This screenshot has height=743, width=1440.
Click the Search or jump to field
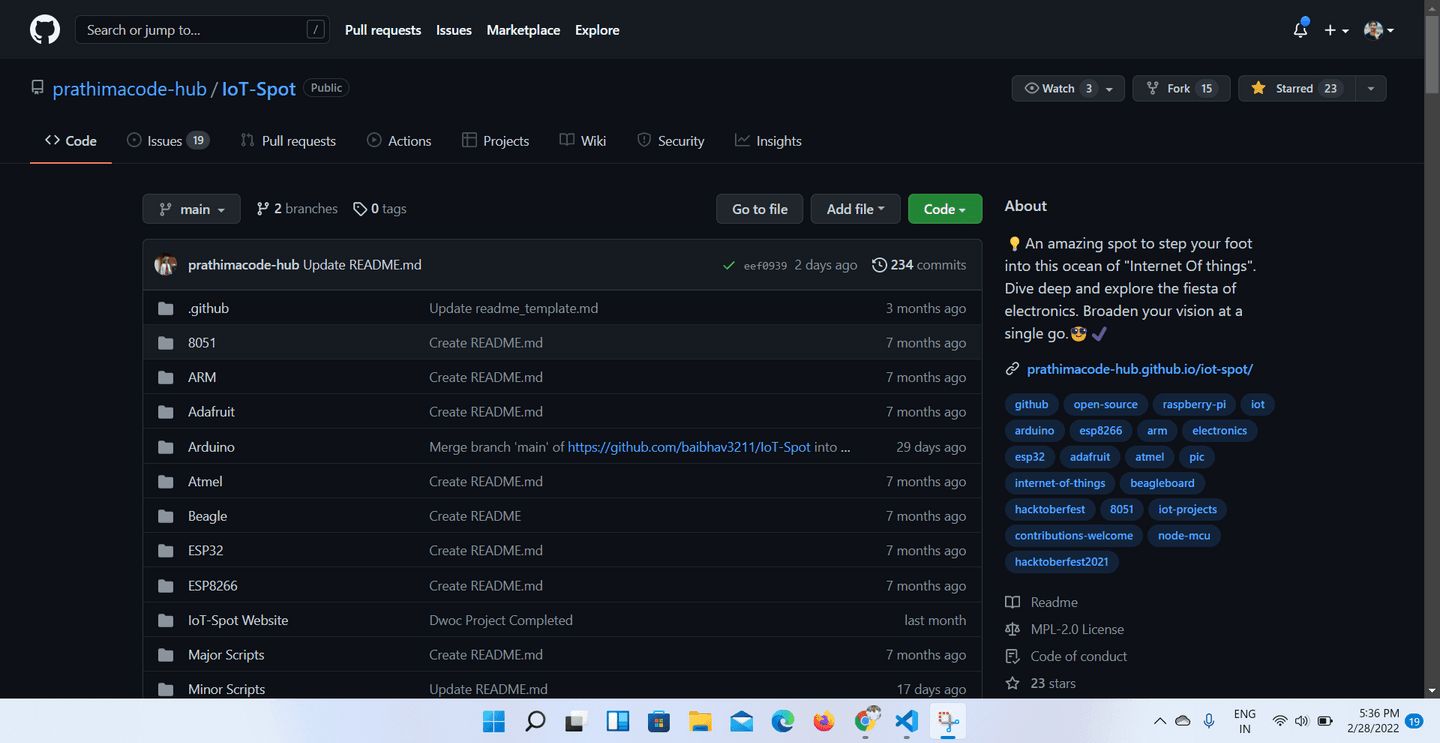click(x=202, y=30)
